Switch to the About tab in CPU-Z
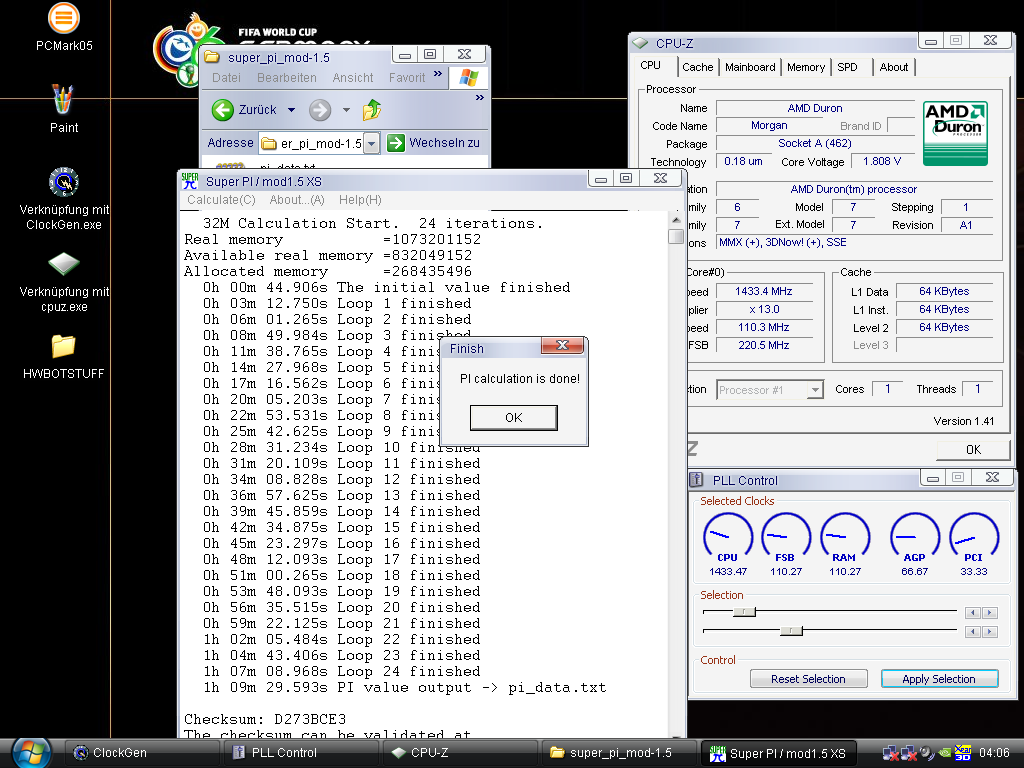 click(893, 67)
